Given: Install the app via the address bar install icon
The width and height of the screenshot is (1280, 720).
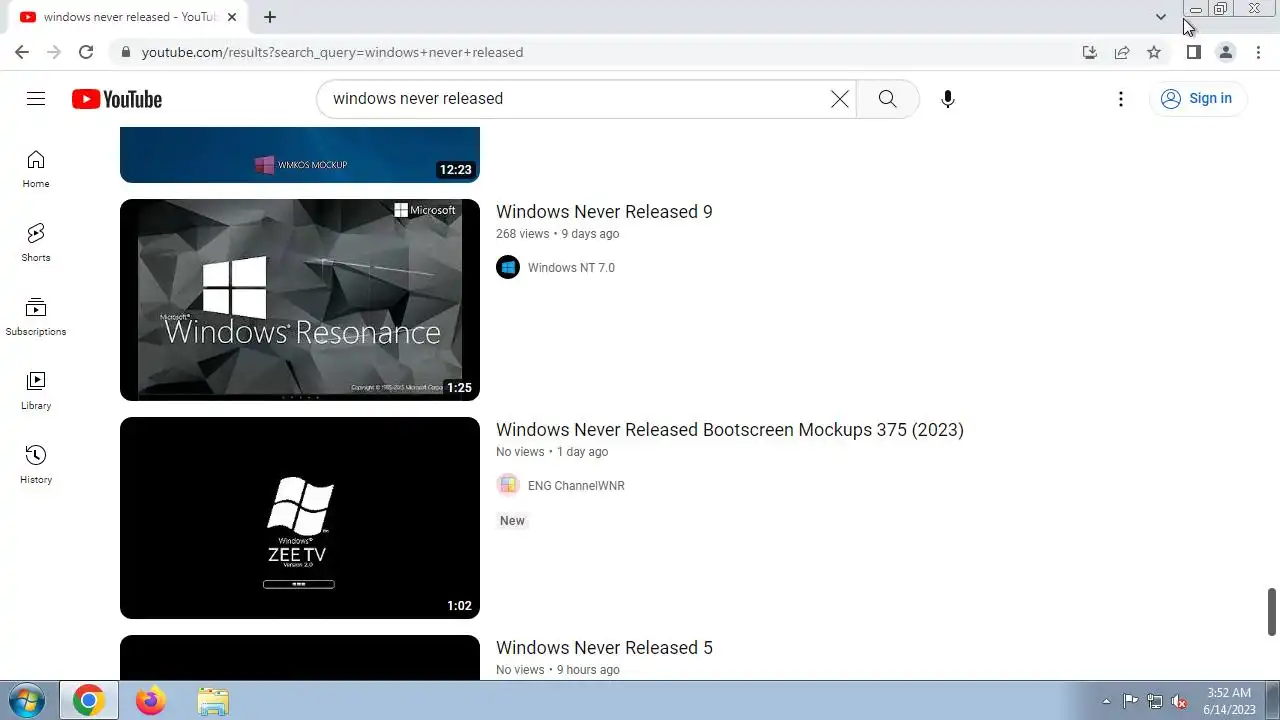Looking at the screenshot, I should pyautogui.click(x=1090, y=52).
